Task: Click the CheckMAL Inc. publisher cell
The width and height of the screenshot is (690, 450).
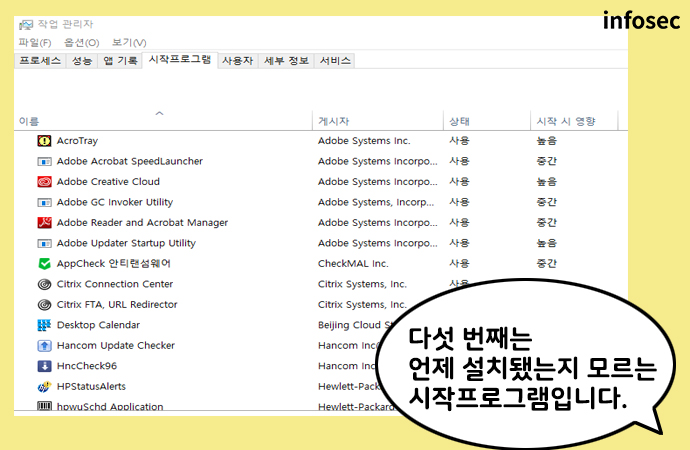Action: (353, 263)
